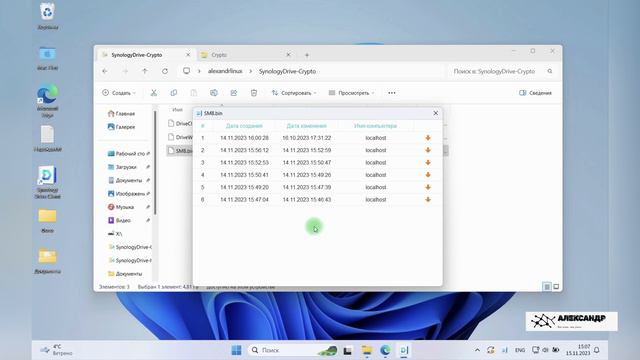The image size is (640, 360).
Task: Open the 'Просмотреть' view dropdown
Action: pyautogui.click(x=351, y=93)
